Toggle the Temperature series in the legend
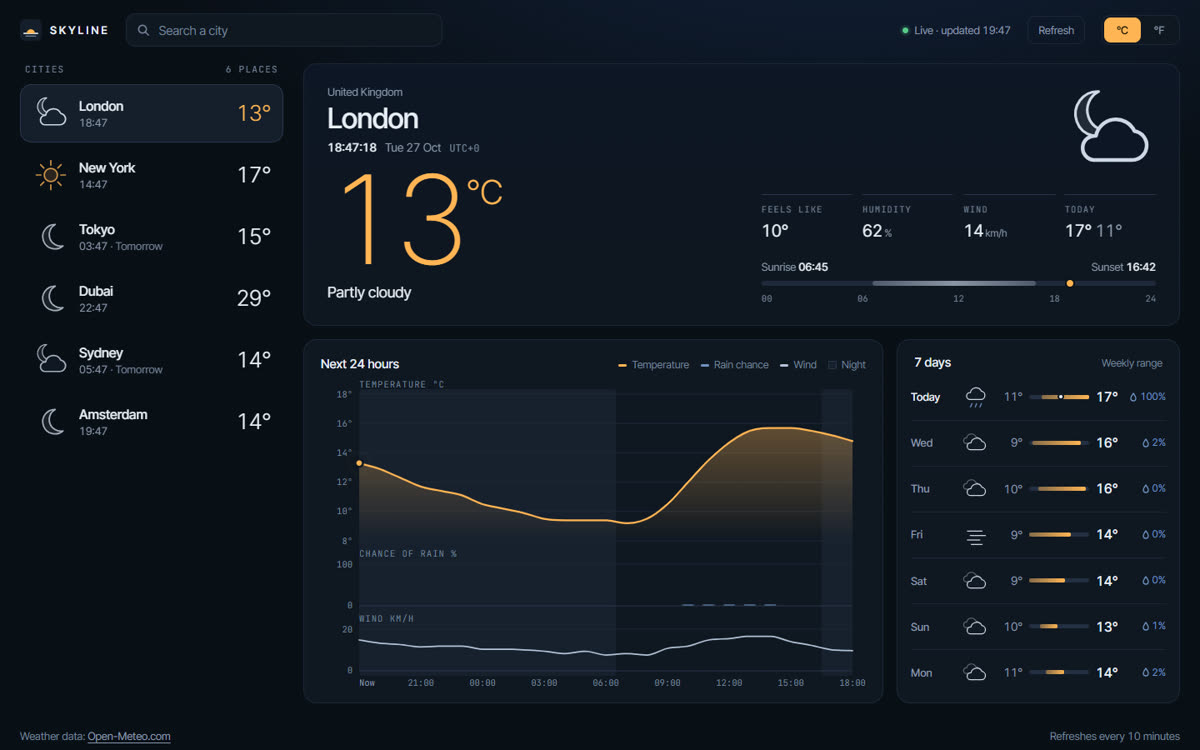This screenshot has width=1200, height=750. click(x=654, y=365)
